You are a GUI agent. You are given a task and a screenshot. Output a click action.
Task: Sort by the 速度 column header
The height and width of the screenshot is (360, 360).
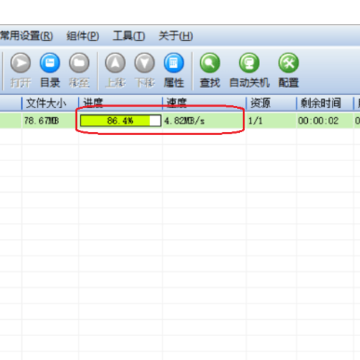point(204,103)
